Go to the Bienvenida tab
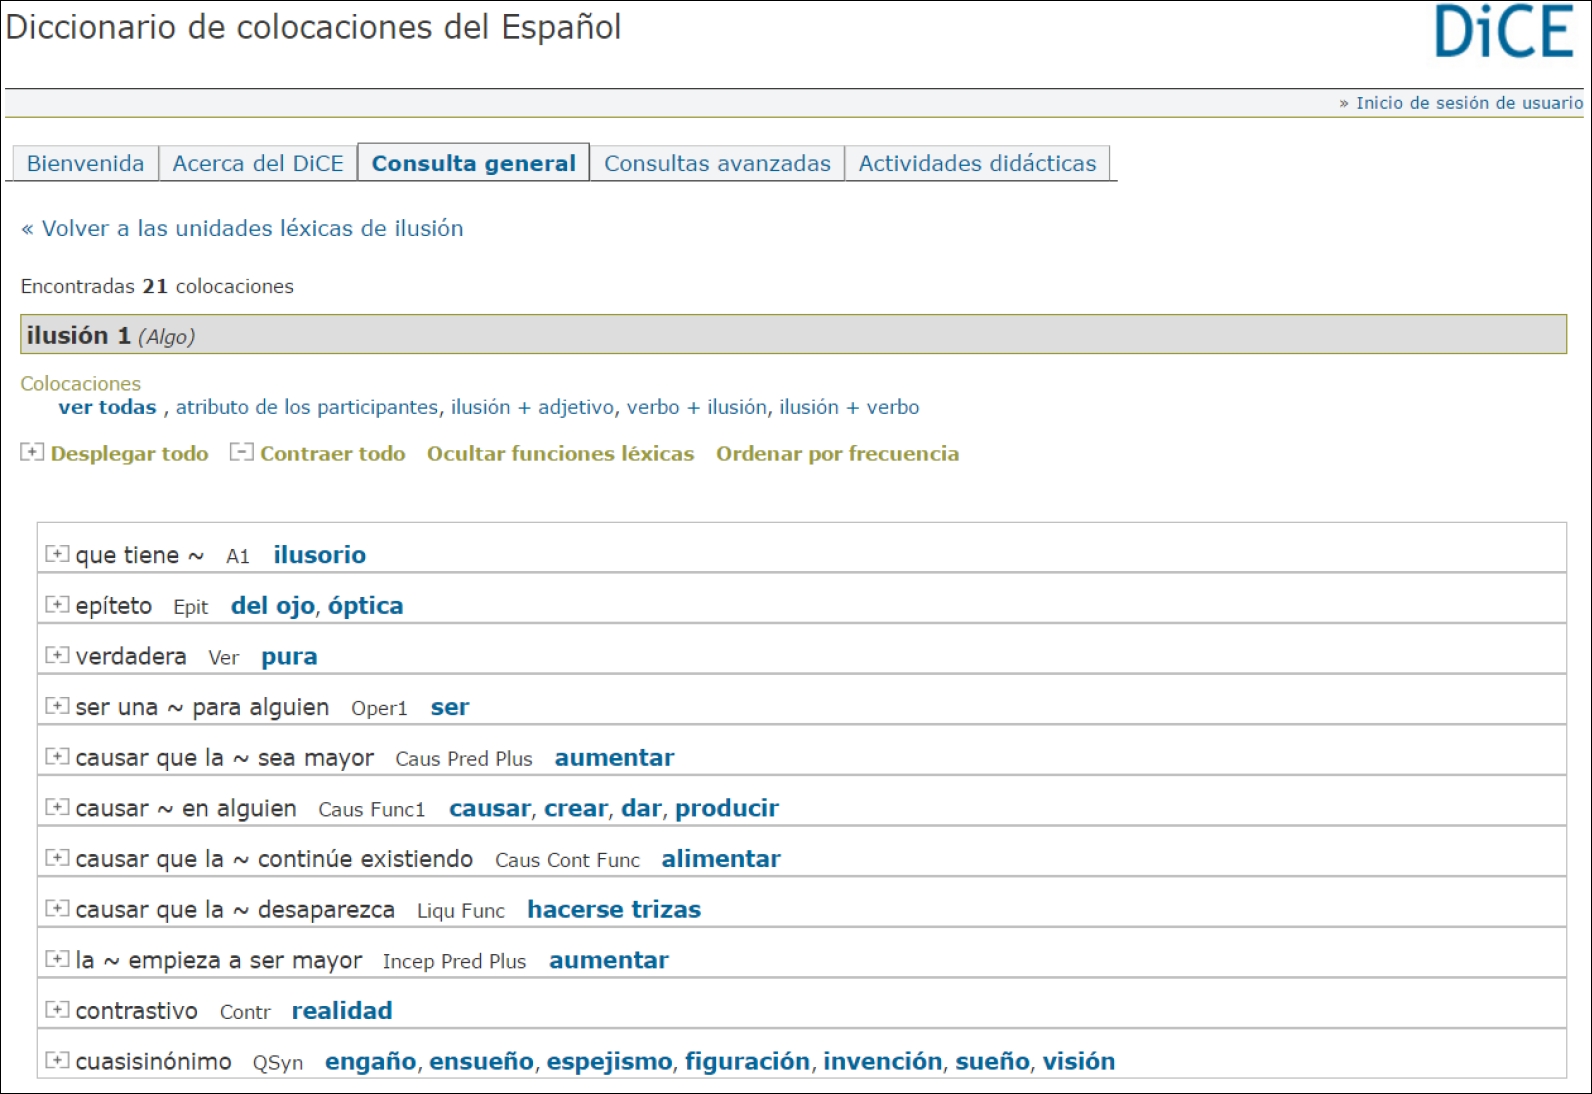The height and width of the screenshot is (1094, 1592). 85,164
